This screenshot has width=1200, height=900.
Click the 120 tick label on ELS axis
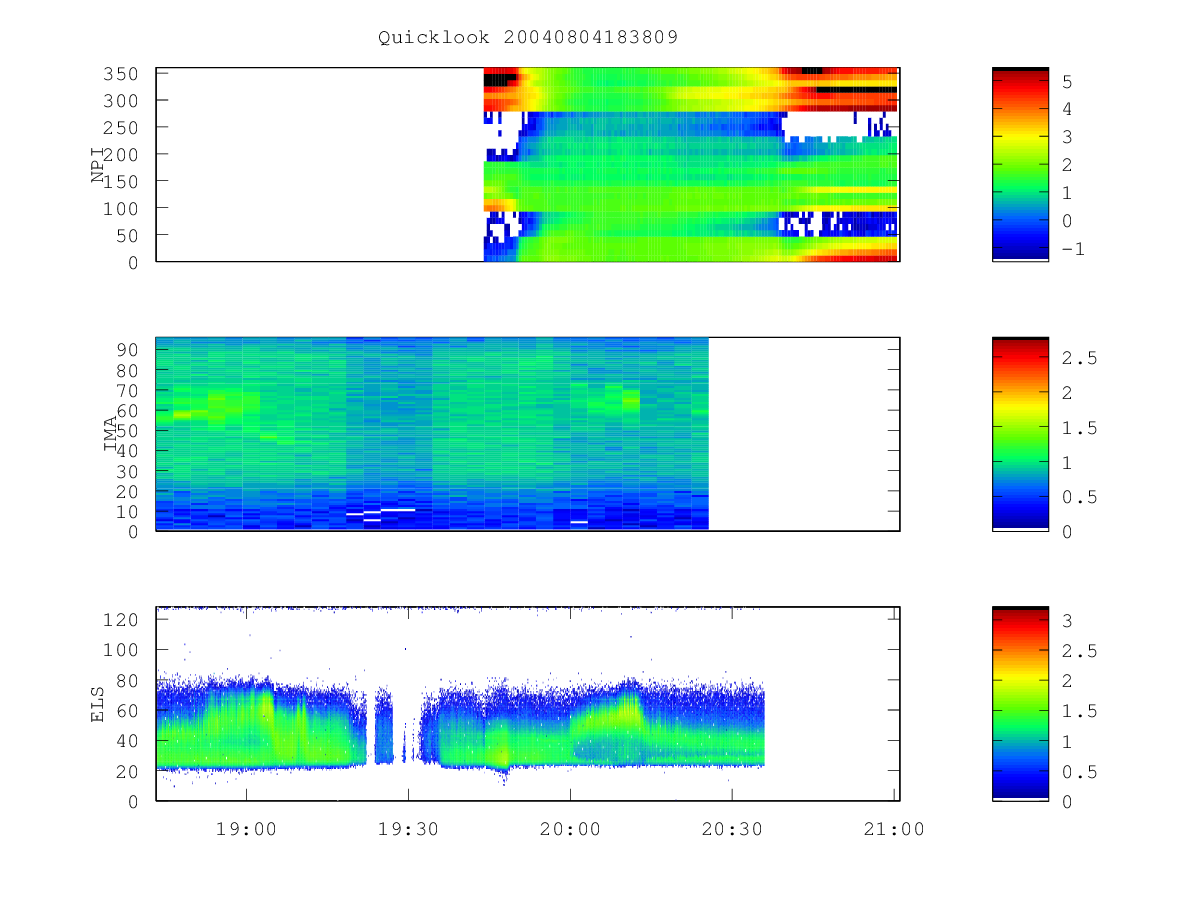pyautogui.click(x=123, y=619)
